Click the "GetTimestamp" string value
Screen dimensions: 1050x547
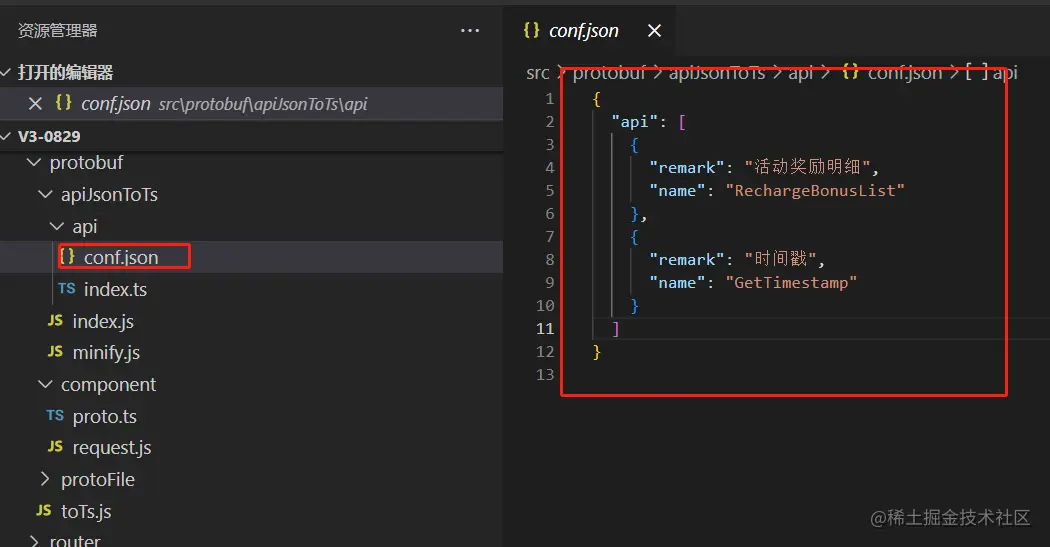[x=791, y=283]
